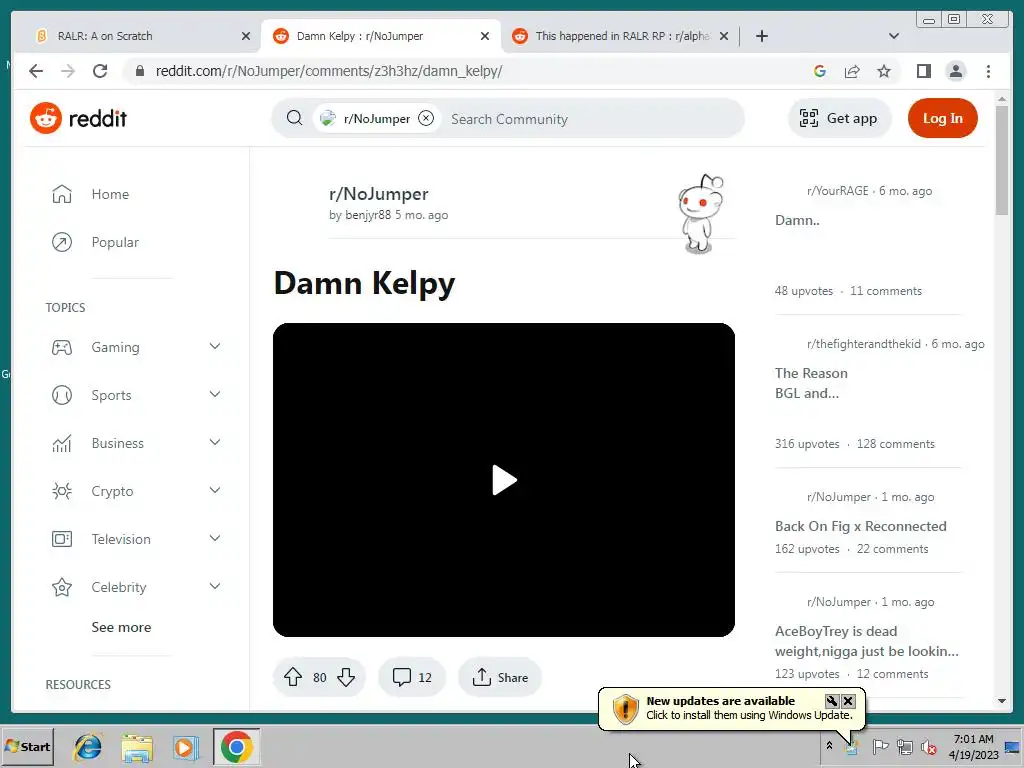Share this page via address bar icon
The image size is (1024, 768).
pos(852,71)
